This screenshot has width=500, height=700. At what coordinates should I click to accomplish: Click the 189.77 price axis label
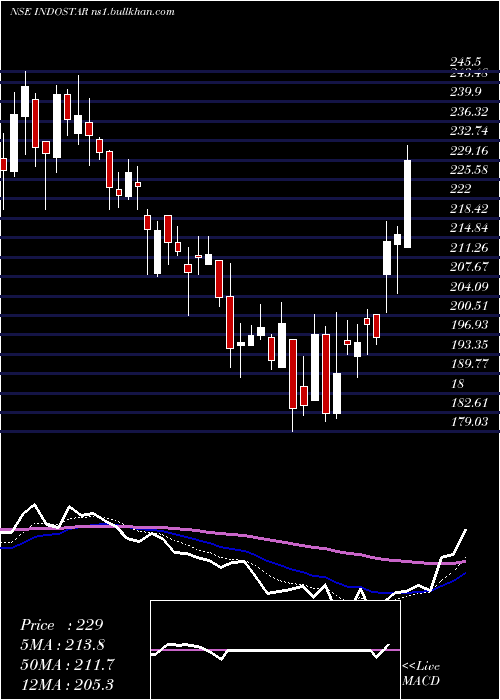tap(469, 364)
